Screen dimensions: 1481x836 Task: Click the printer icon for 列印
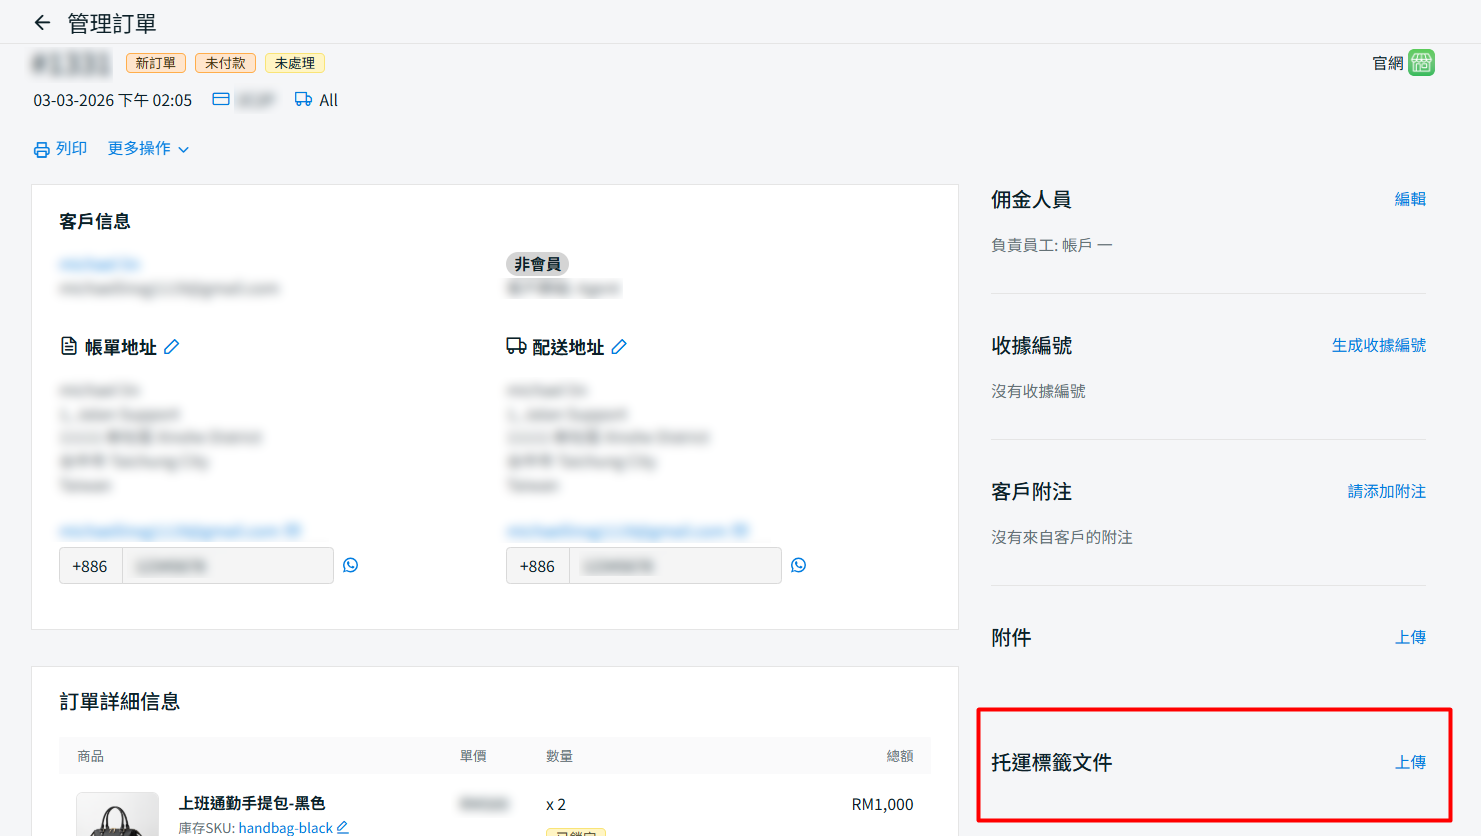click(41, 149)
